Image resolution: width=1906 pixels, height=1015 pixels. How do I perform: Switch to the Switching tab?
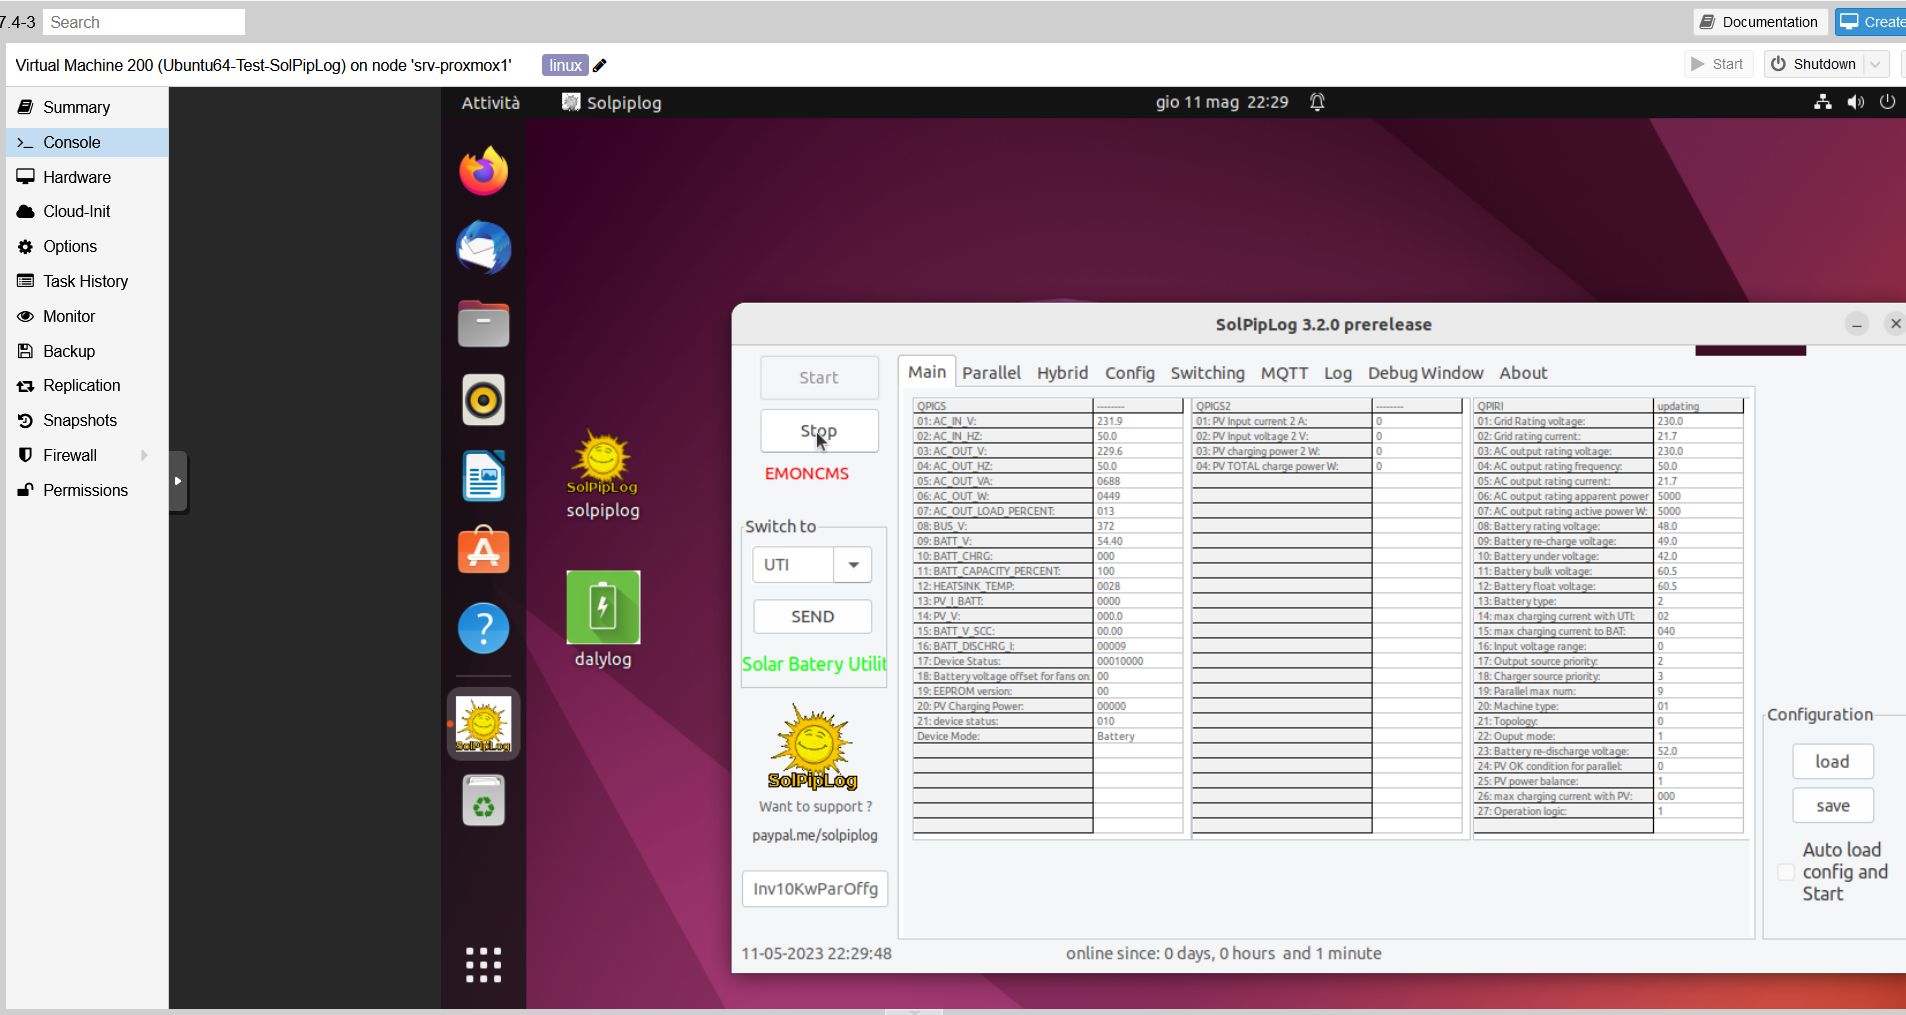coord(1207,373)
